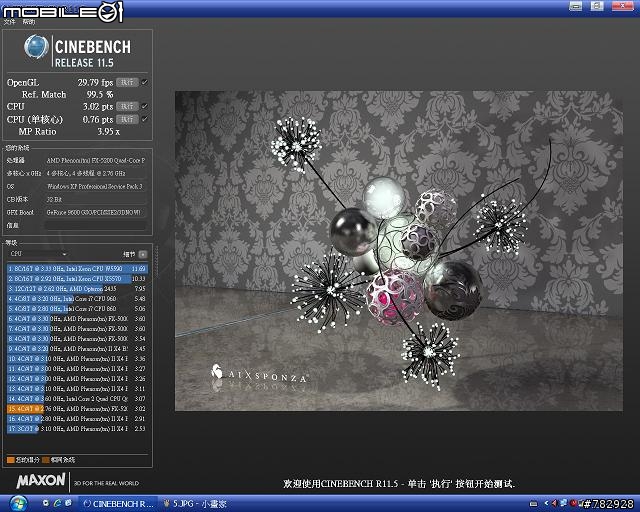
Task: Open the Help menu
Action: [x=29, y=22]
